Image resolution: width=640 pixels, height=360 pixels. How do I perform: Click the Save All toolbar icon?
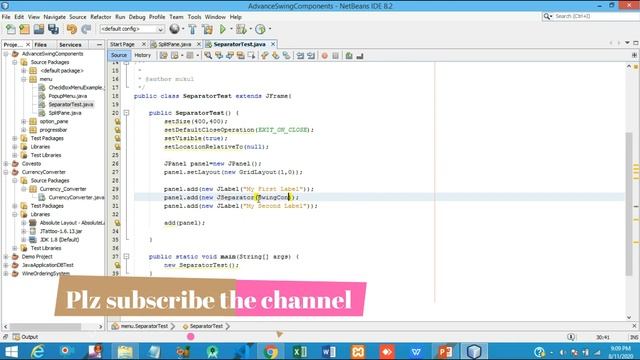(53, 29)
